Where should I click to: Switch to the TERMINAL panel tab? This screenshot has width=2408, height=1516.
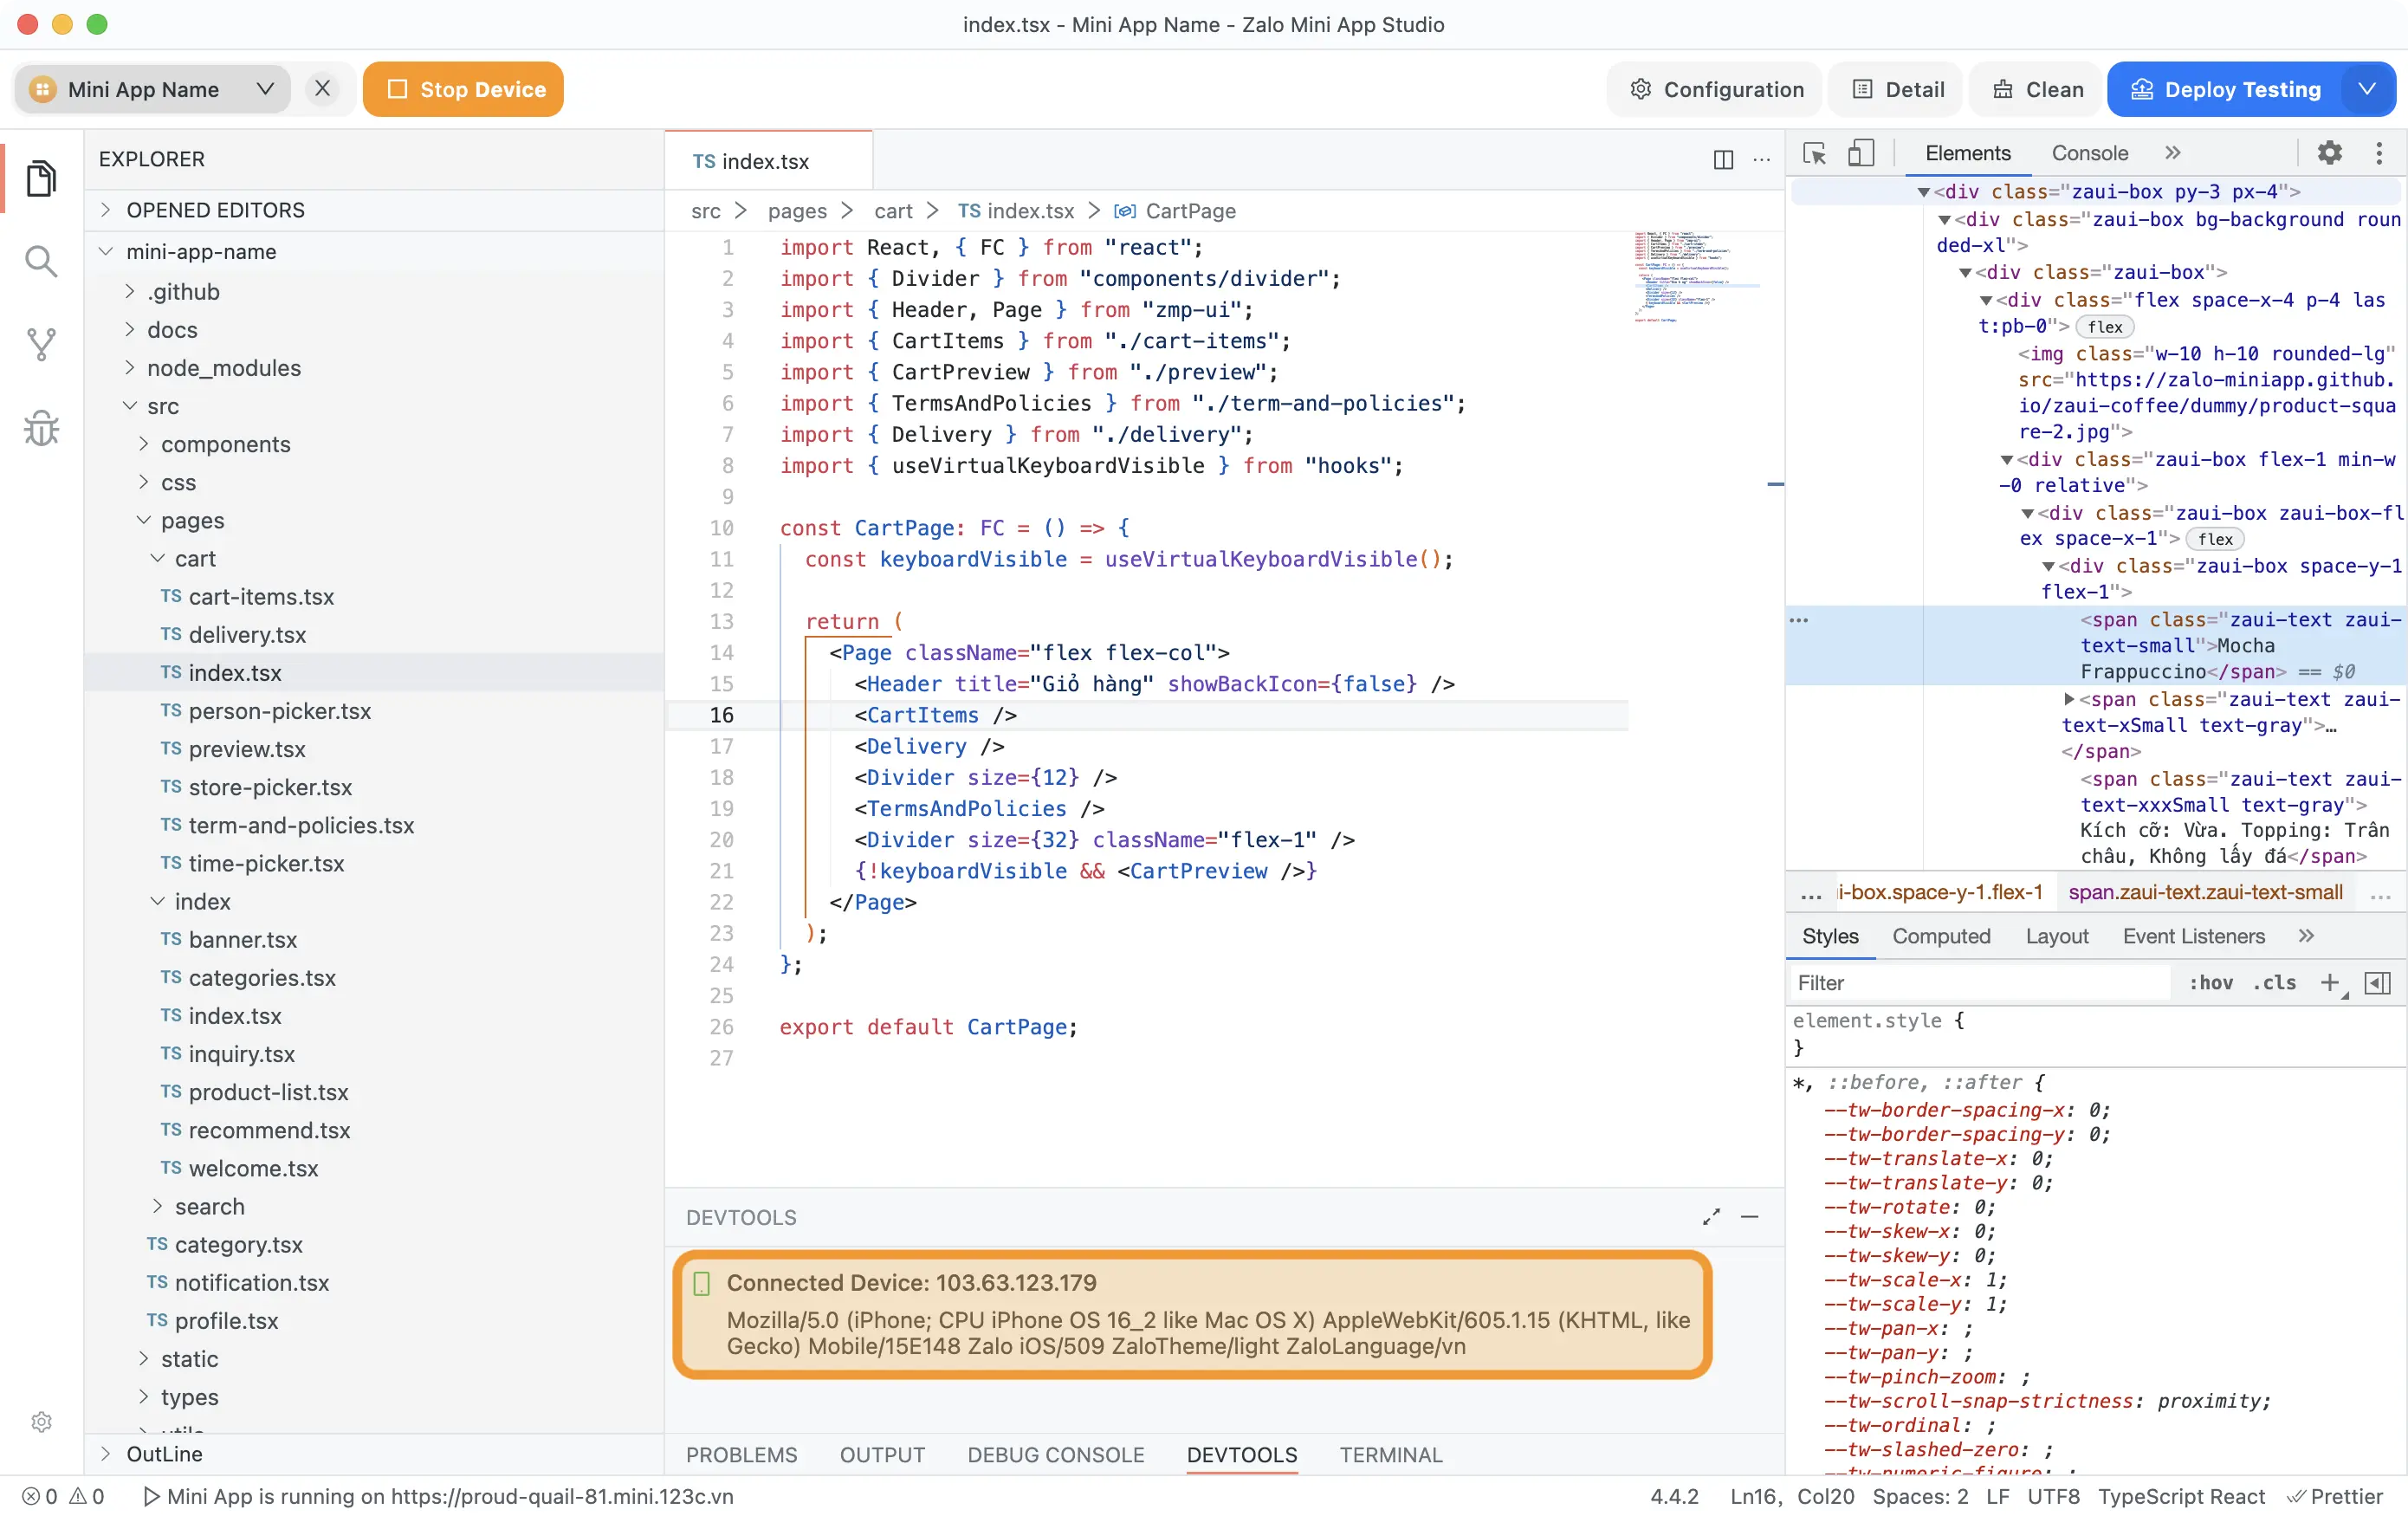tap(1390, 1455)
